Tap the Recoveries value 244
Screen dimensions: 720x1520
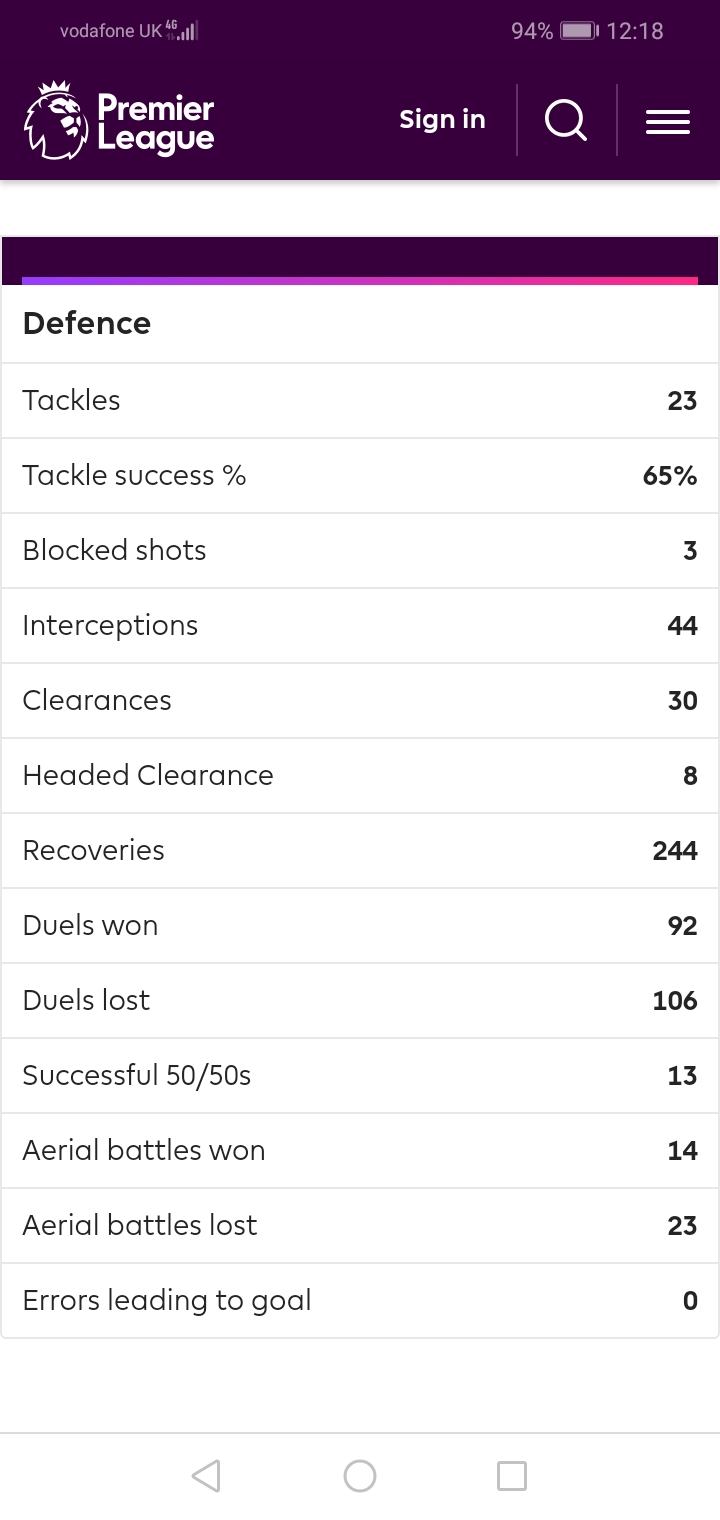[675, 850]
